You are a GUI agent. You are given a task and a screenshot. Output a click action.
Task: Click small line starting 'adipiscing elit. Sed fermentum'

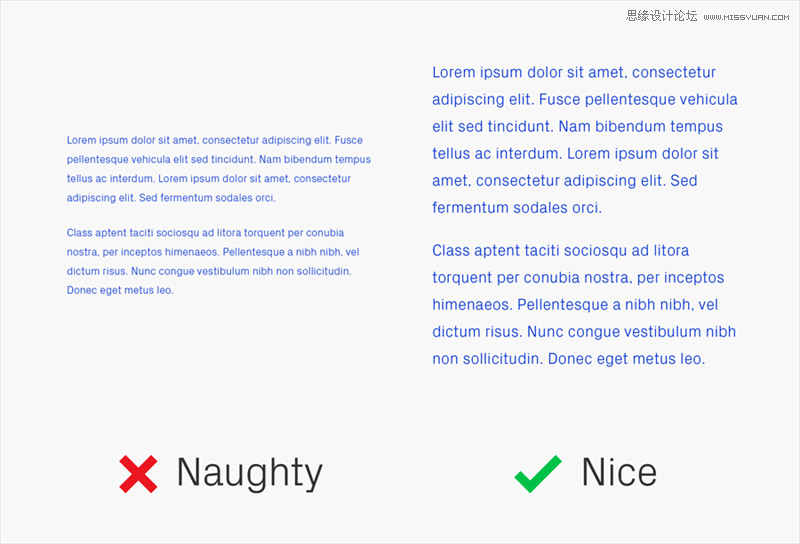171,198
